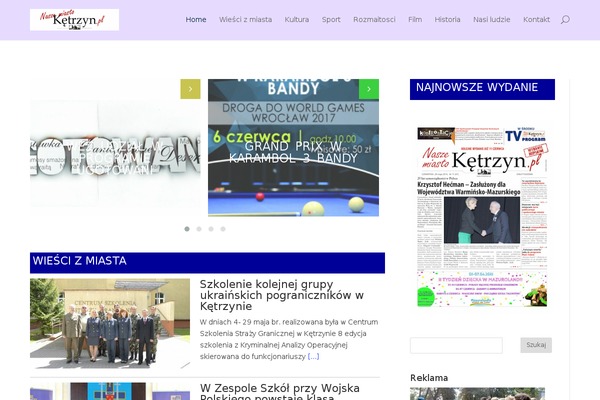Click the Reklama advertisement image
The image size is (600, 400).
click(477, 394)
